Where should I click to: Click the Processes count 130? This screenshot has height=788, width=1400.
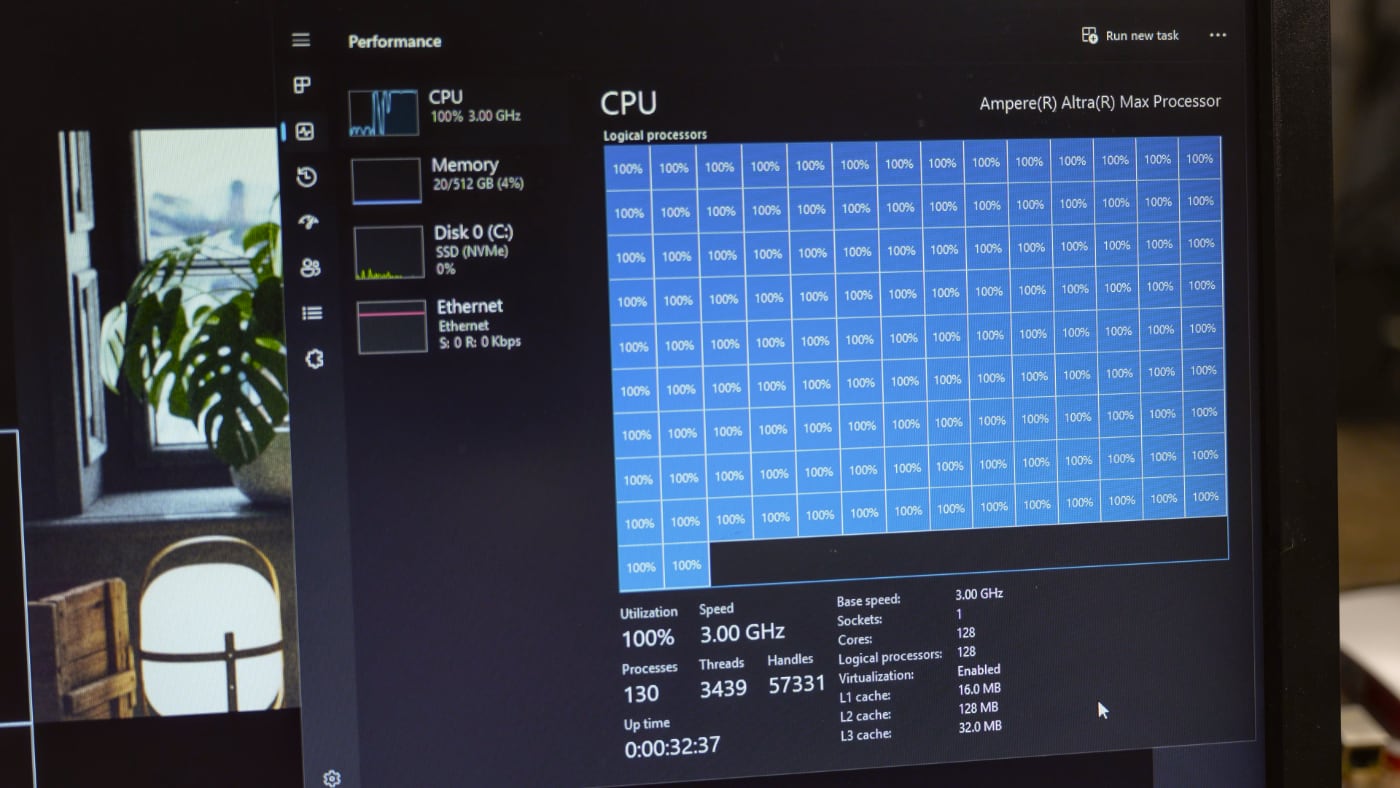tap(641, 693)
